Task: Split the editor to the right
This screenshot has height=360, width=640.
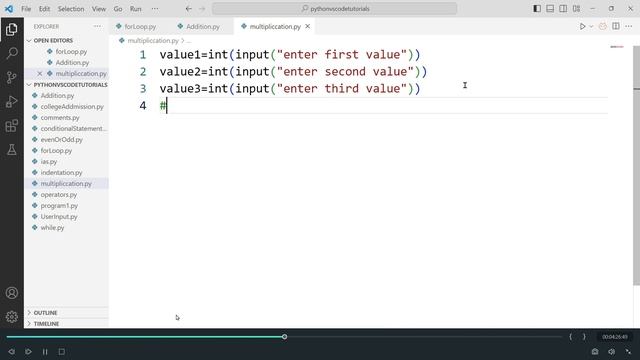Action: [x=616, y=27]
